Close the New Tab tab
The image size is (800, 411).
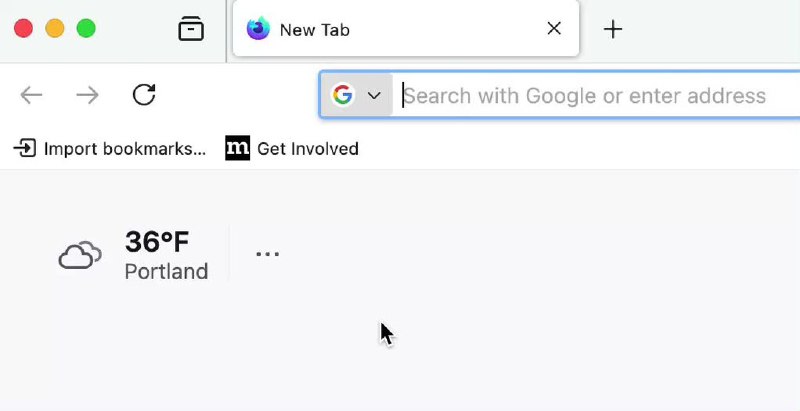pyautogui.click(x=554, y=29)
